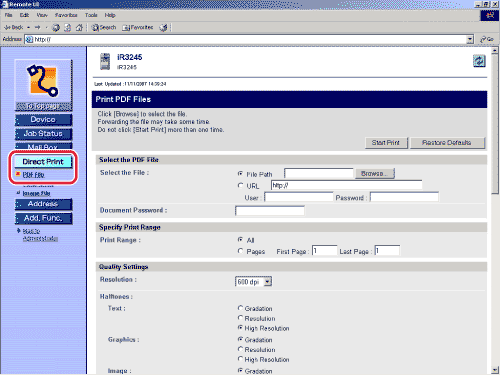Click the scrollbar up arrow
500x375 pixels.
[495, 51]
